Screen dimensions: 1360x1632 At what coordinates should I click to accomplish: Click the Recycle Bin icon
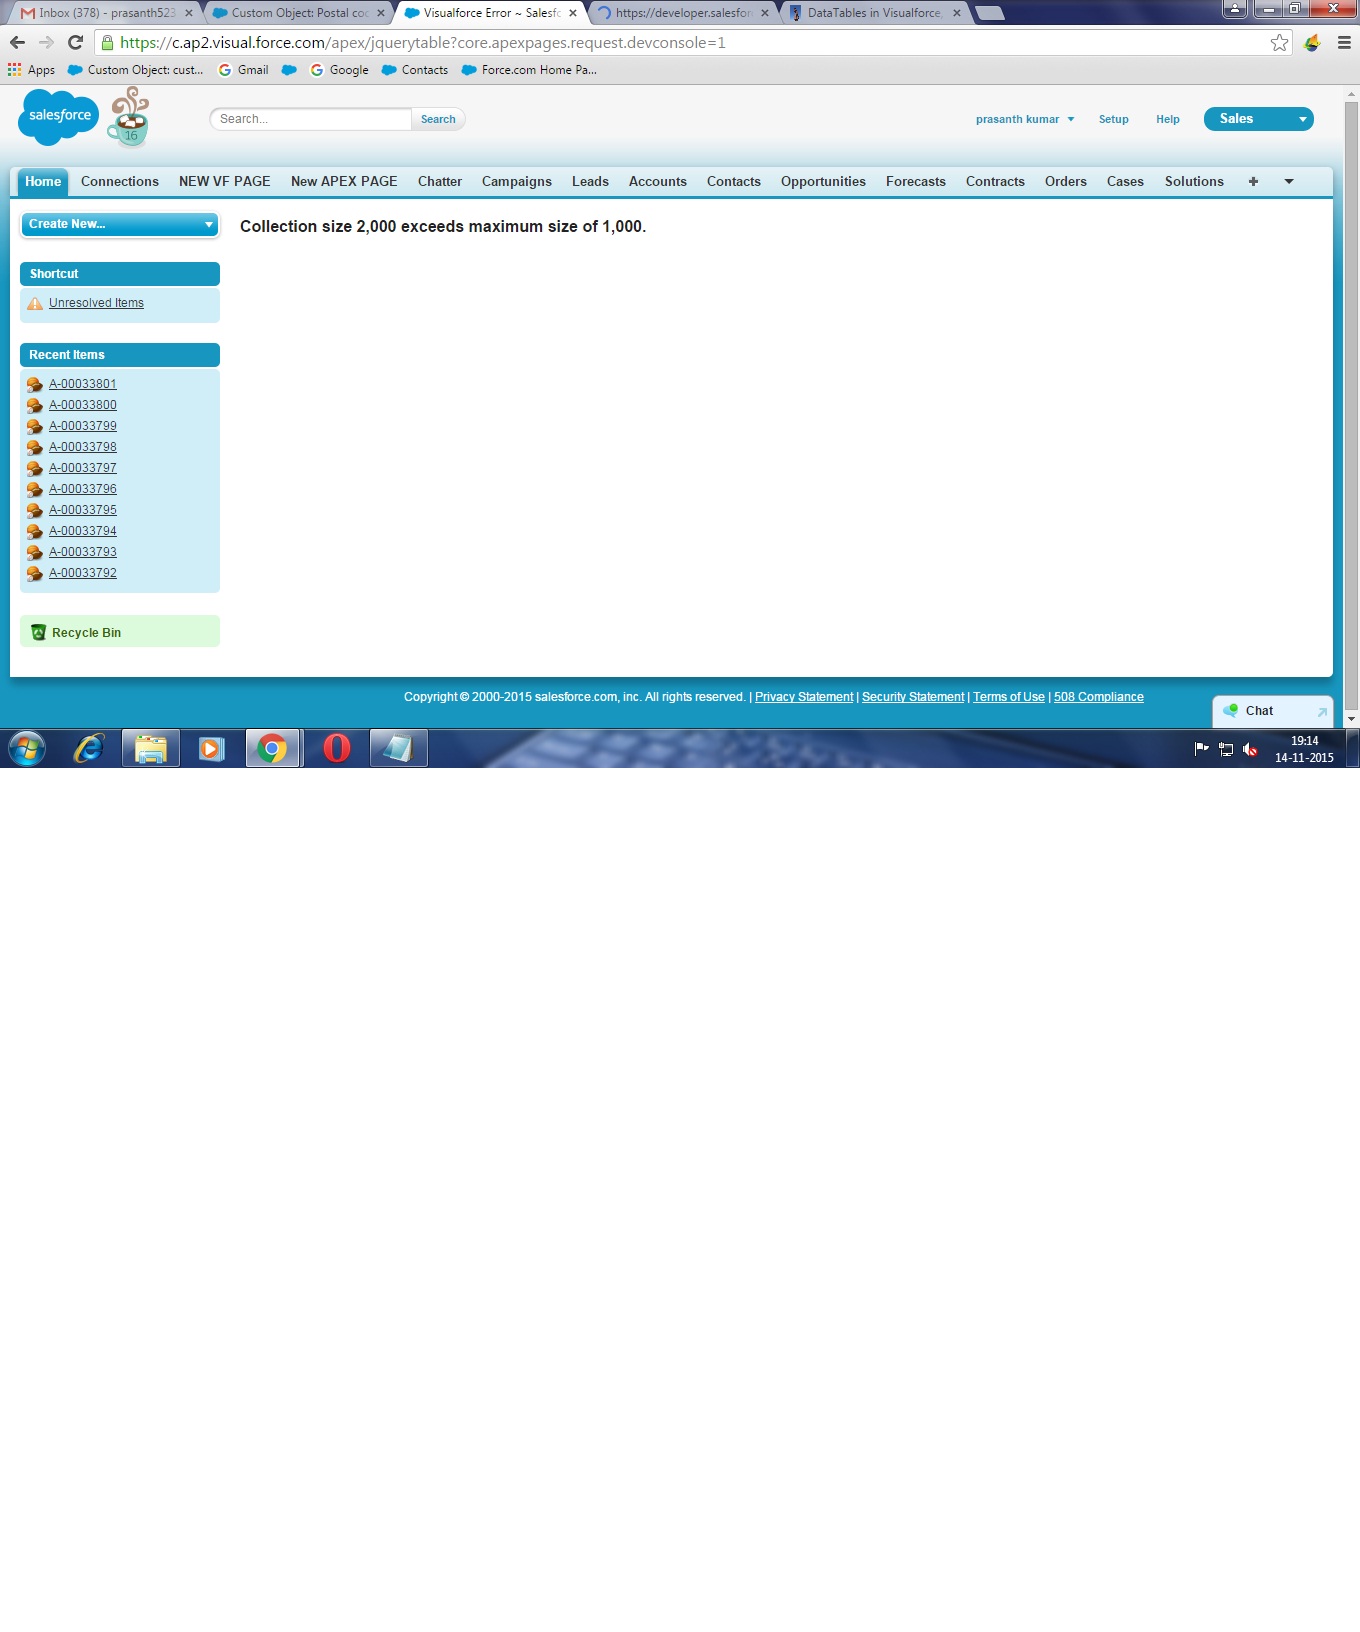click(x=39, y=632)
